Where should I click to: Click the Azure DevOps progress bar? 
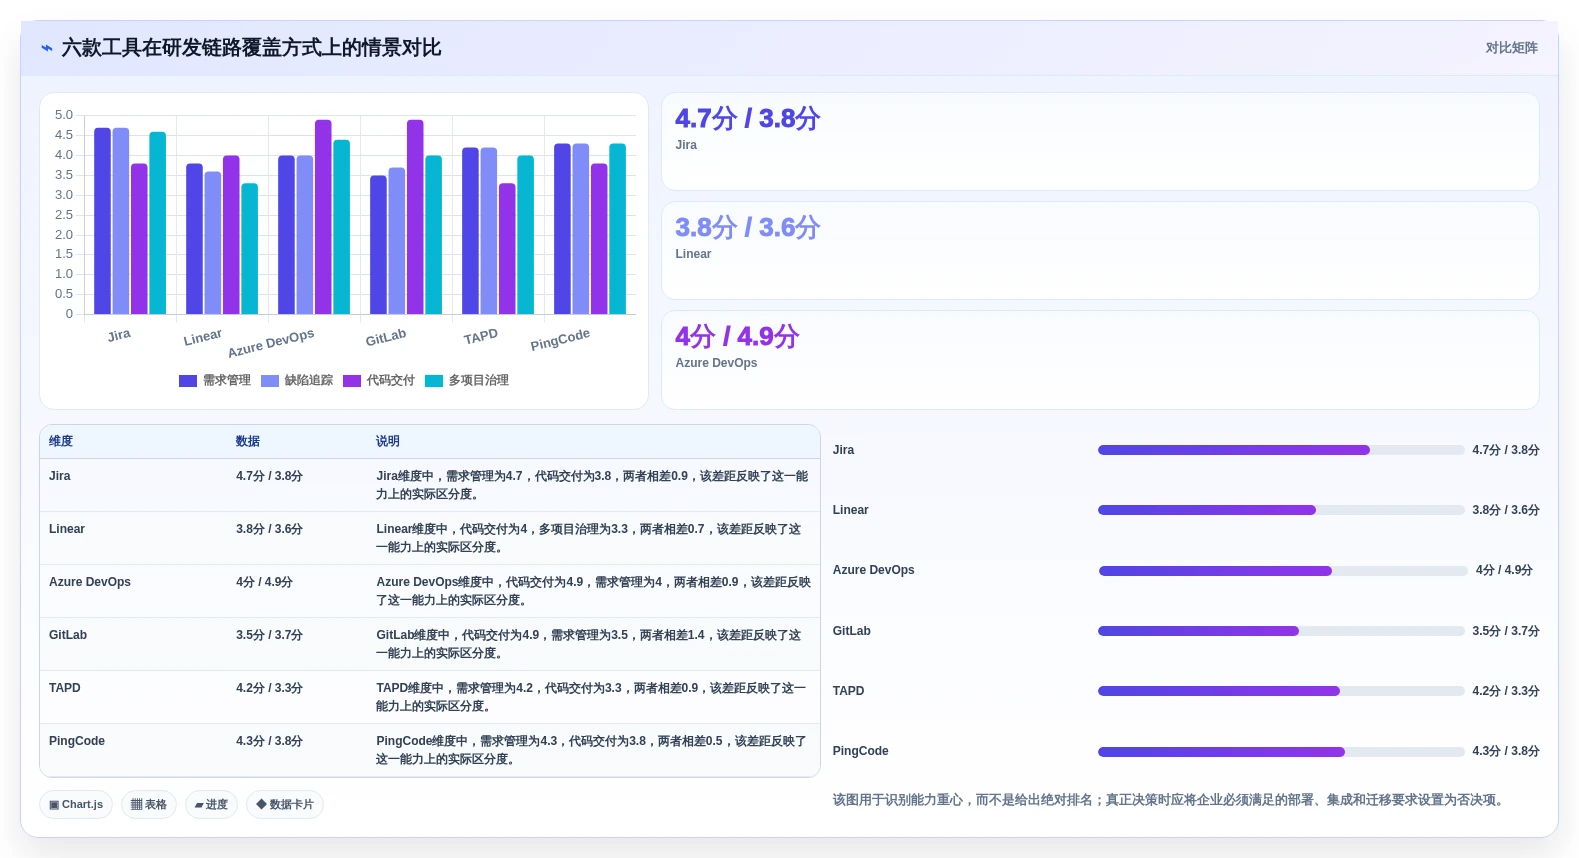point(1283,571)
